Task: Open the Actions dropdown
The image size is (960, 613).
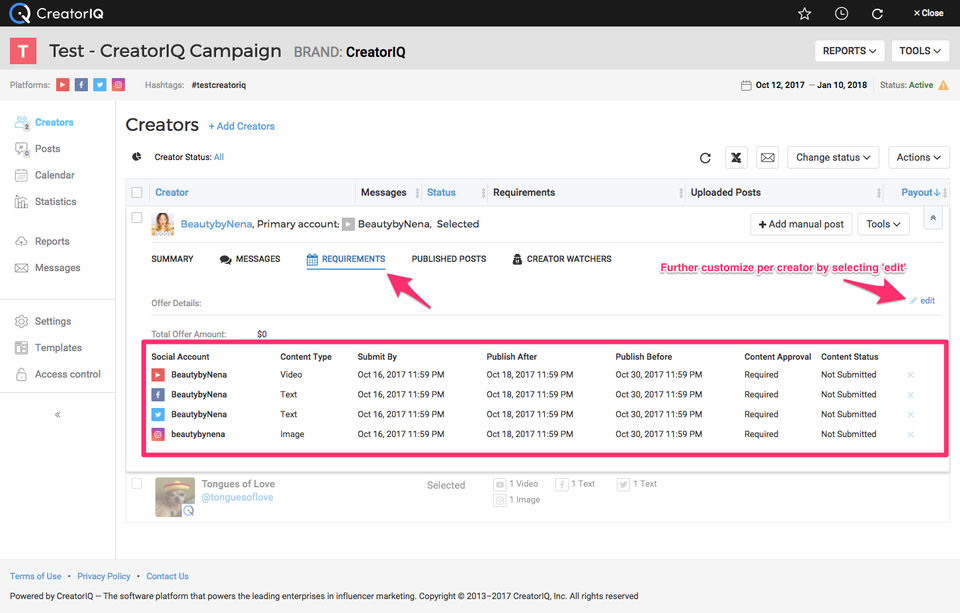Action: click(x=918, y=157)
